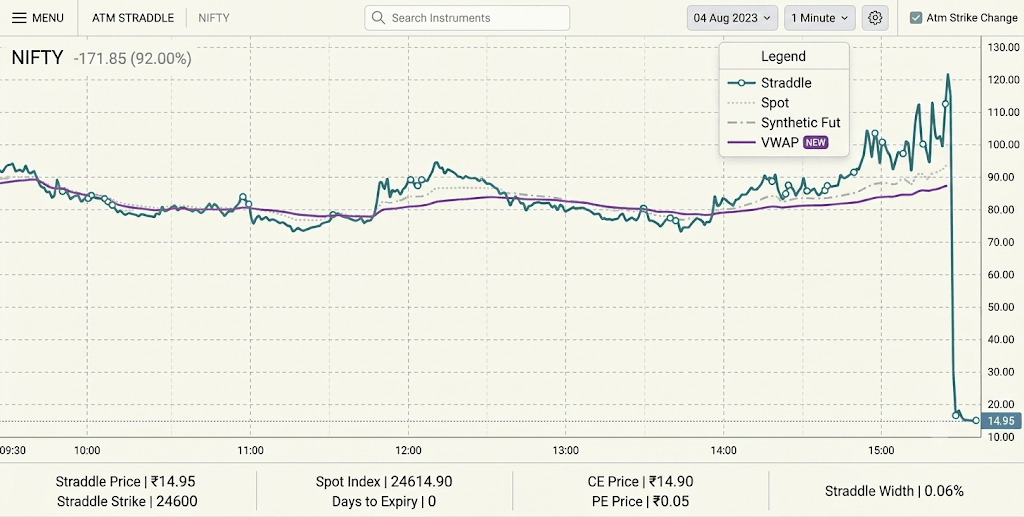The height and width of the screenshot is (517, 1024).
Task: Open the chart settings gear
Action: 875,18
